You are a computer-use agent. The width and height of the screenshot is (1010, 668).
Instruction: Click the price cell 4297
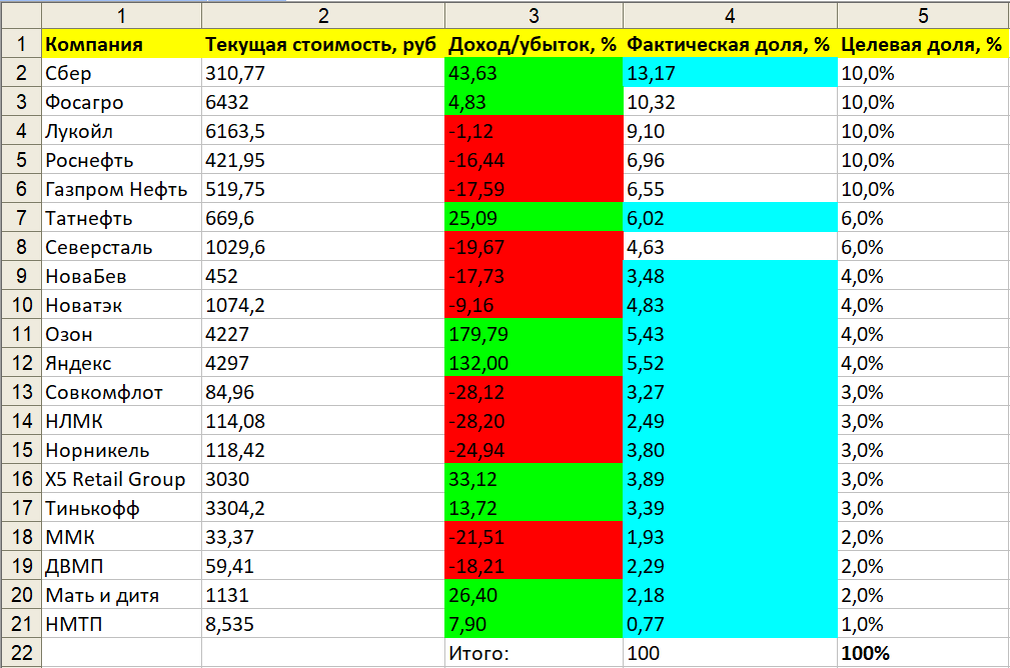323,363
